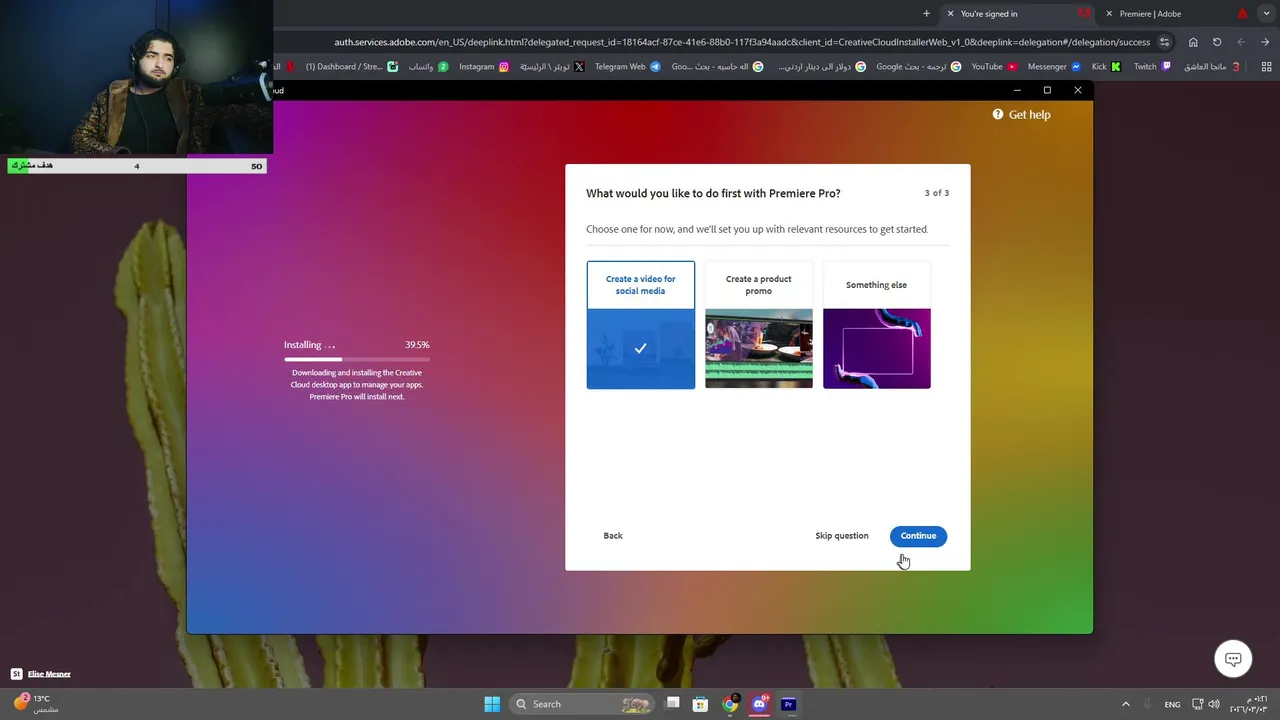Screen dimensions: 1280x720
Task: Switch to 'Premiere | Adobe' browser tab
Action: (x=1175, y=14)
